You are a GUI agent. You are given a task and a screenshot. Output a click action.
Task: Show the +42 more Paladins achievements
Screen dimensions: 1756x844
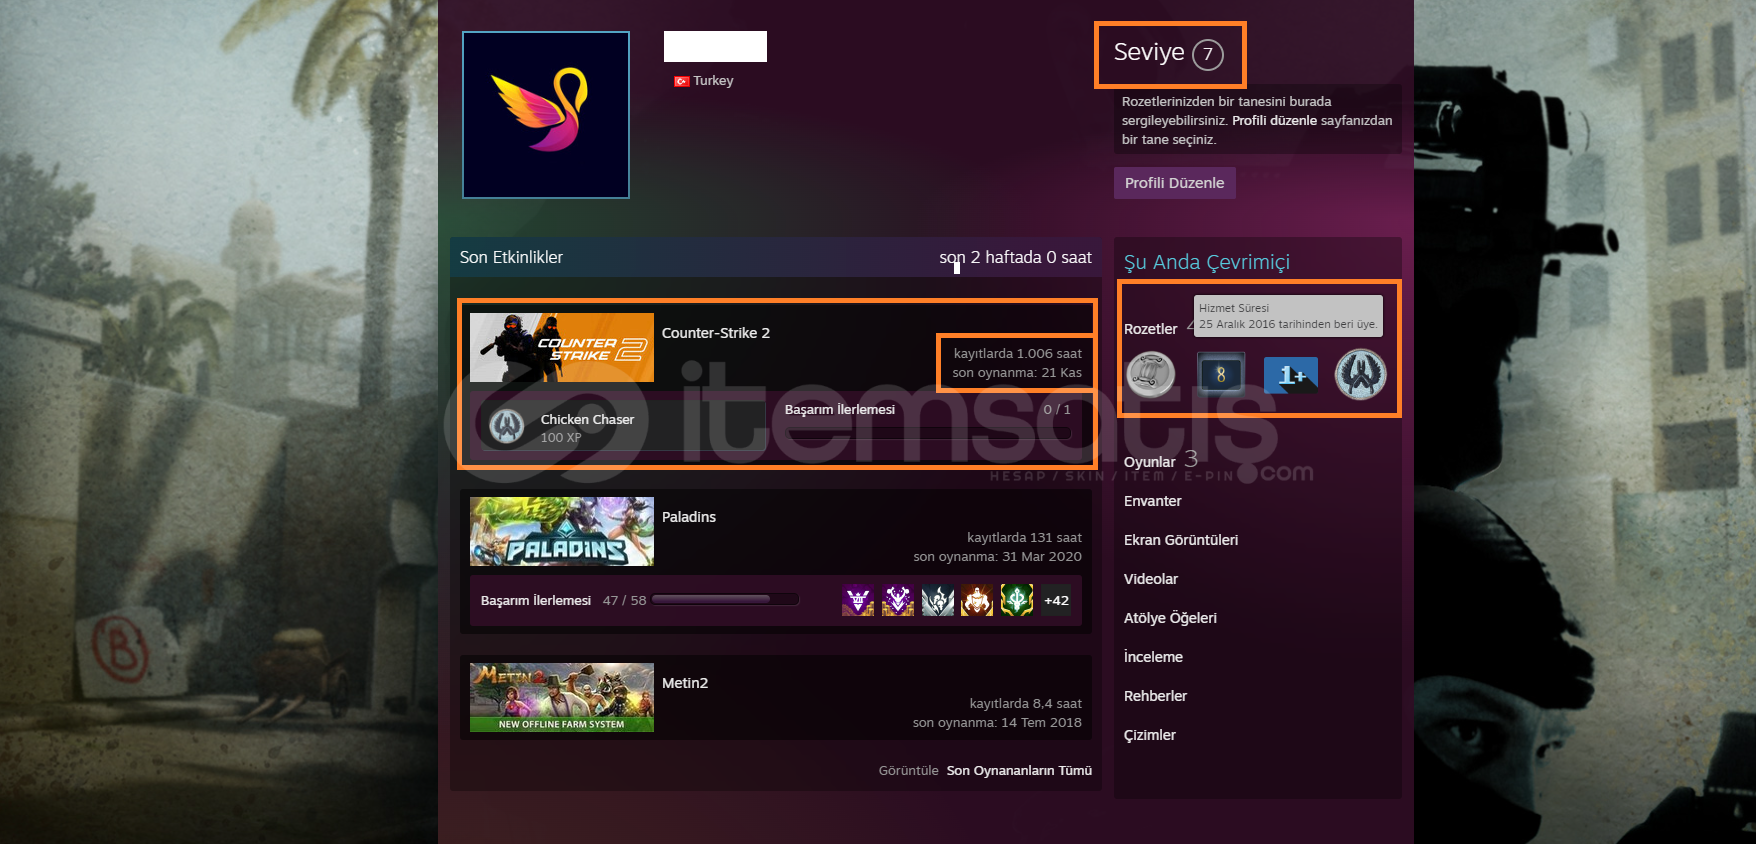coord(1056,600)
